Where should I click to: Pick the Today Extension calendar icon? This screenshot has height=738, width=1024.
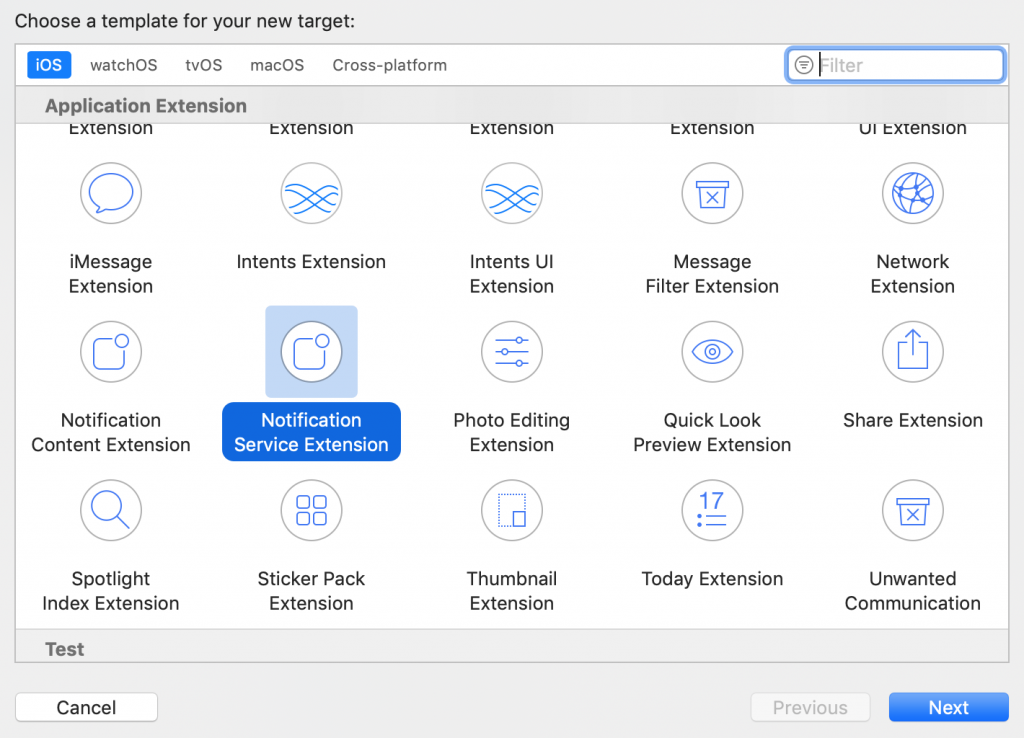pos(711,510)
